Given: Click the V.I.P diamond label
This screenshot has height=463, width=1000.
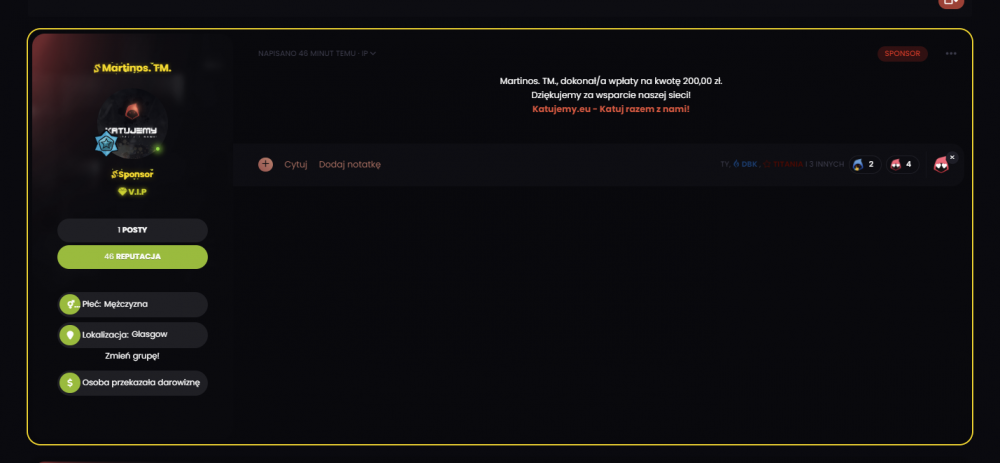Looking at the screenshot, I should pos(133,191).
